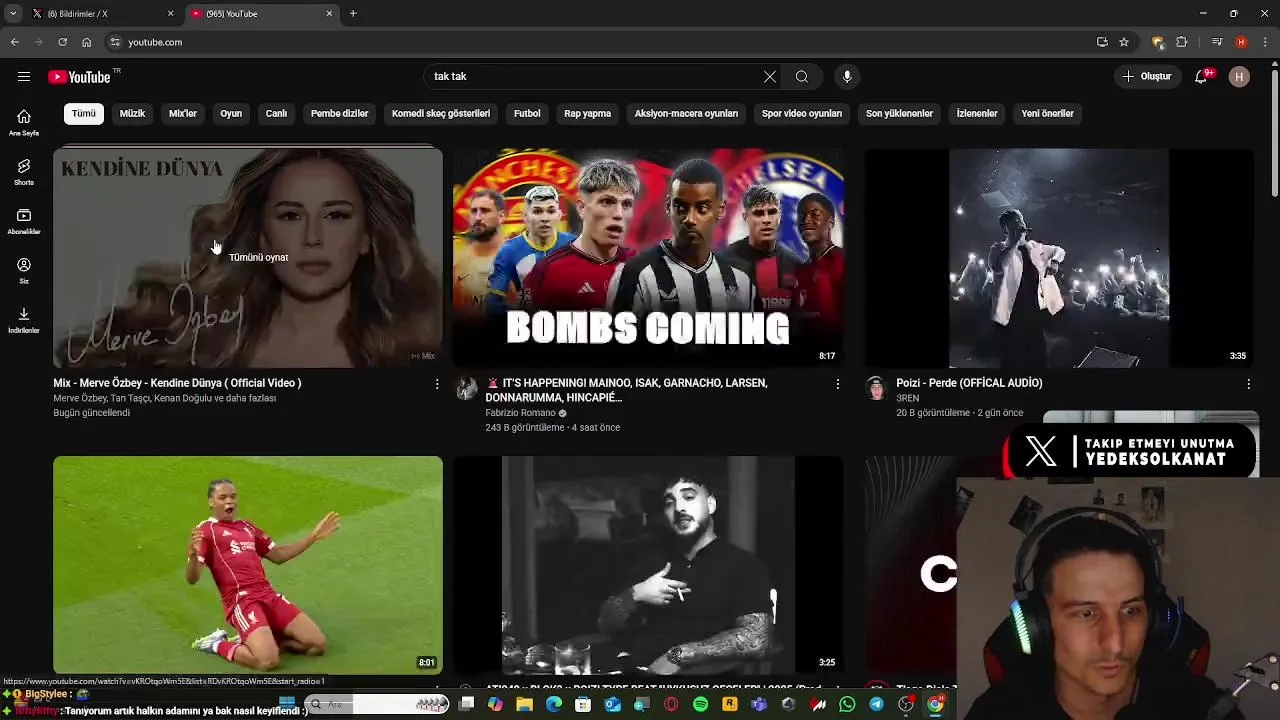Select Aksiyon-macera oyunları chip

pos(686,113)
